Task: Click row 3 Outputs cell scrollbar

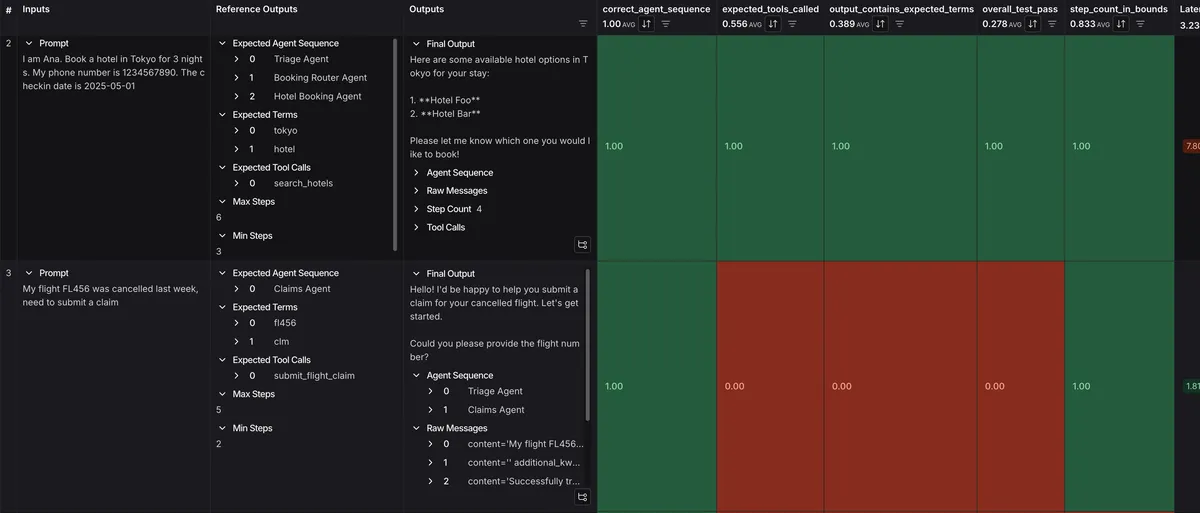Action: pos(588,345)
